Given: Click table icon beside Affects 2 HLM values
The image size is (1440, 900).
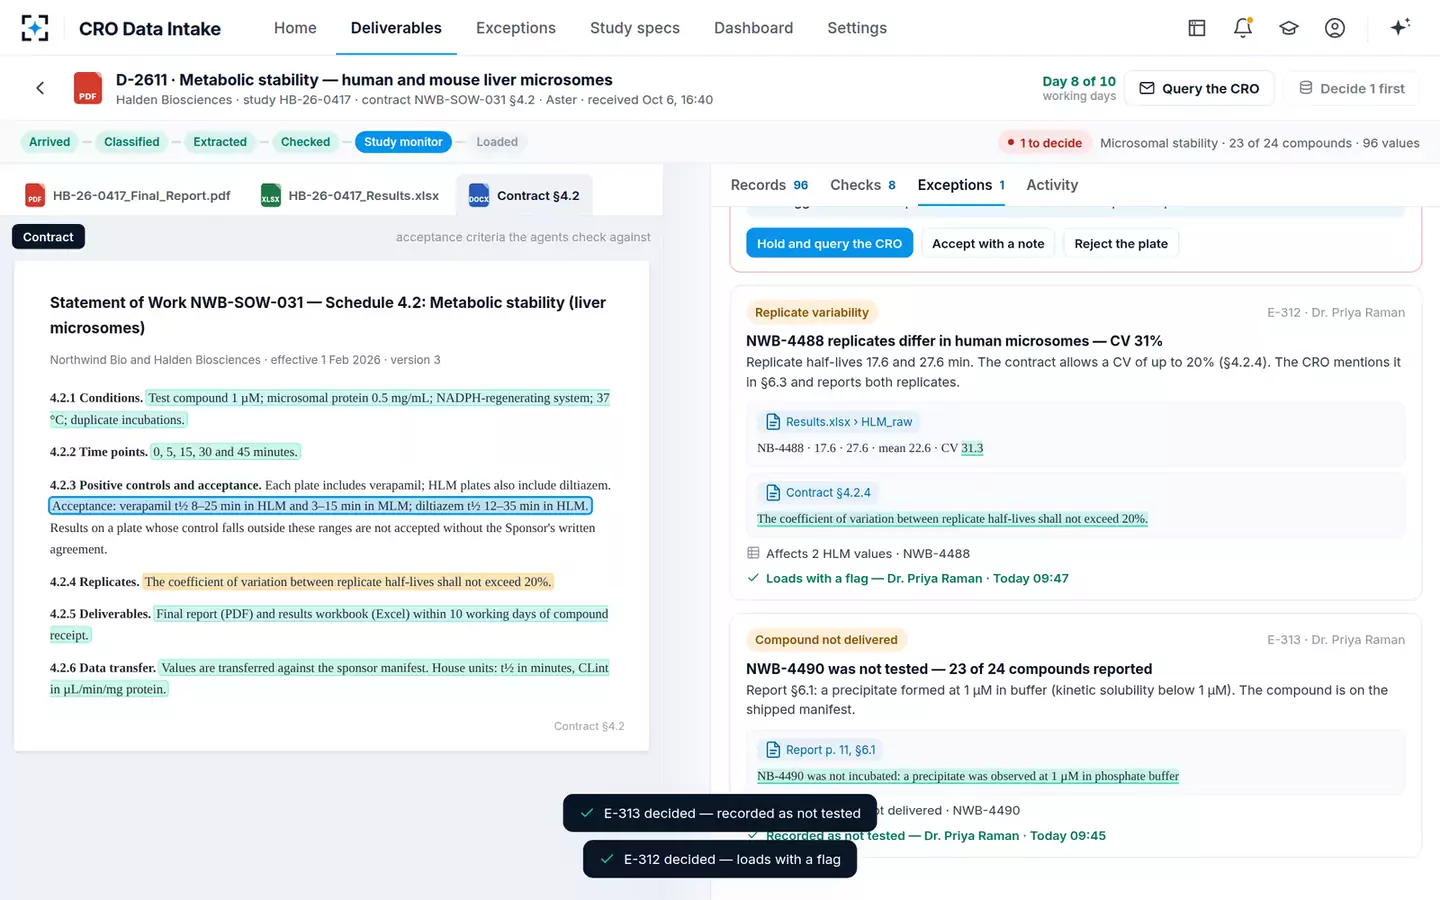Looking at the screenshot, I should (753, 553).
